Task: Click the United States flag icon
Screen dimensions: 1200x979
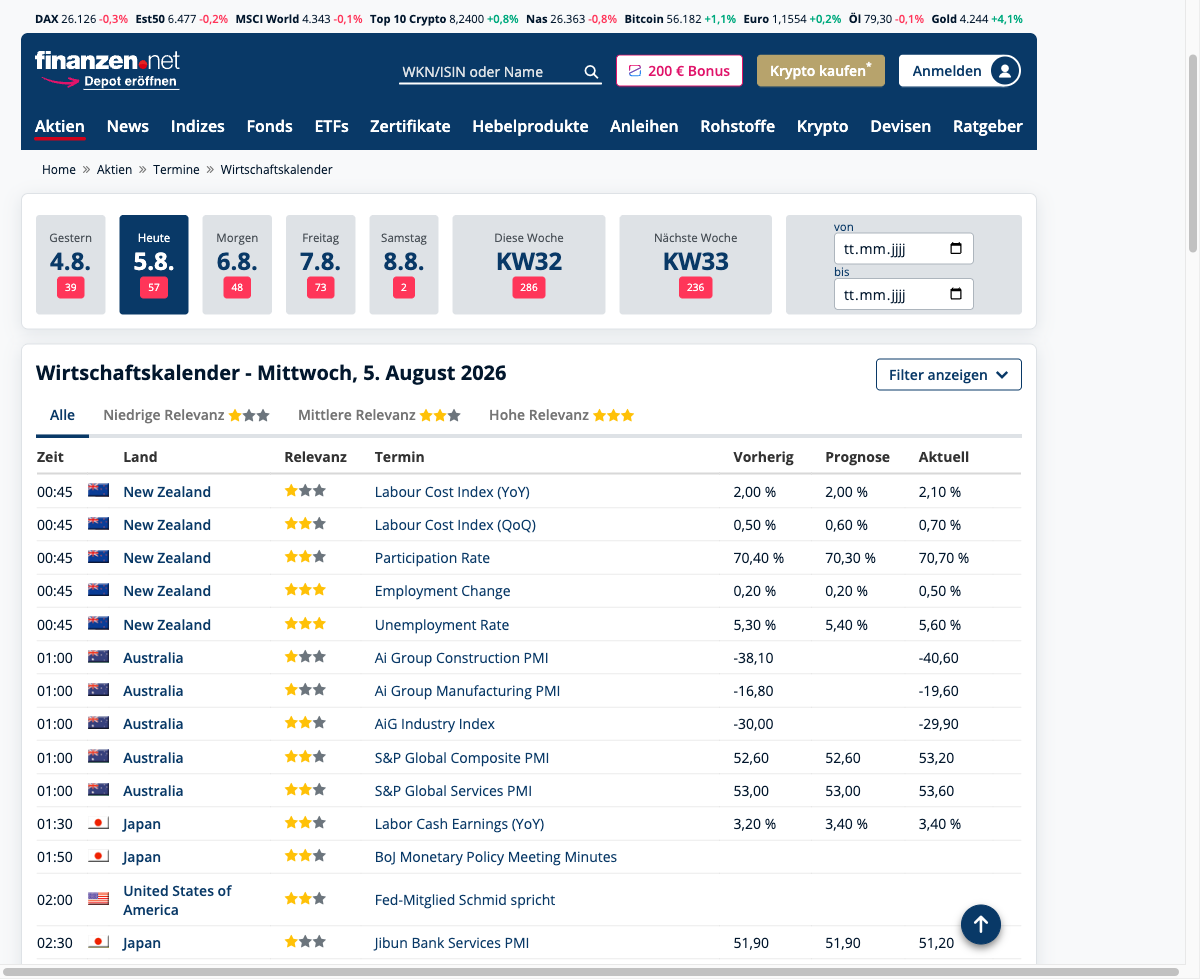Action: [x=98, y=899]
